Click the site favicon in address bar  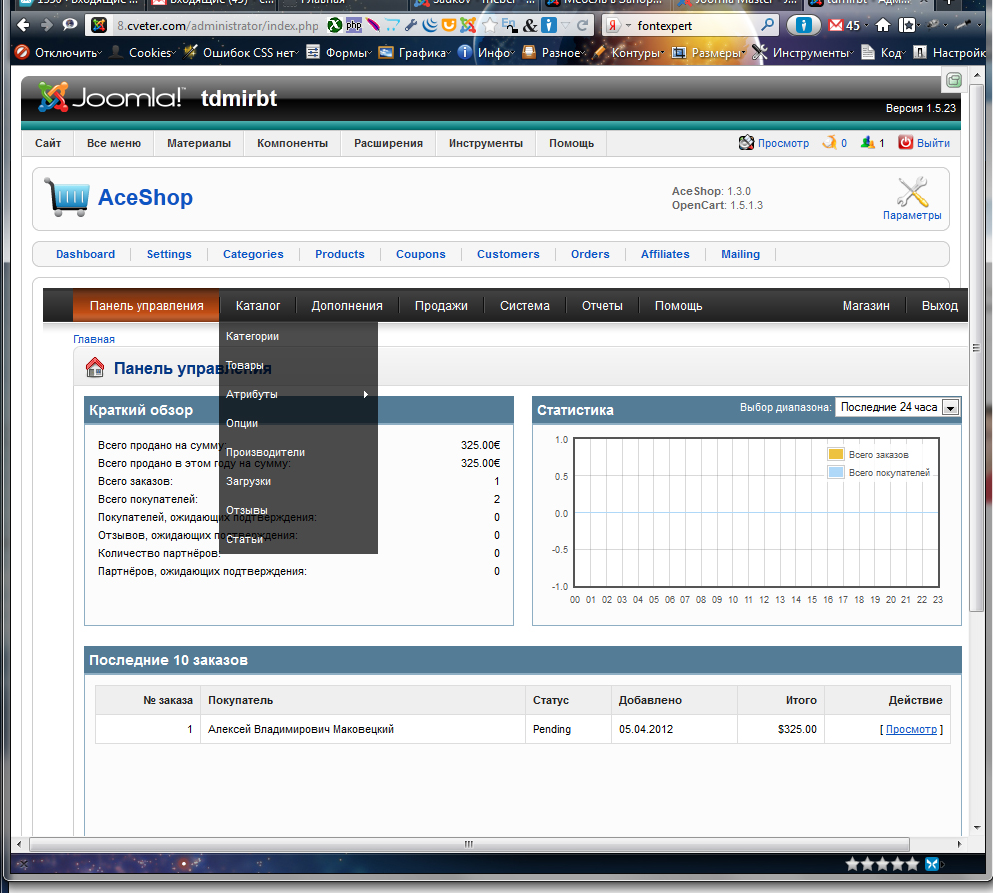click(99, 25)
